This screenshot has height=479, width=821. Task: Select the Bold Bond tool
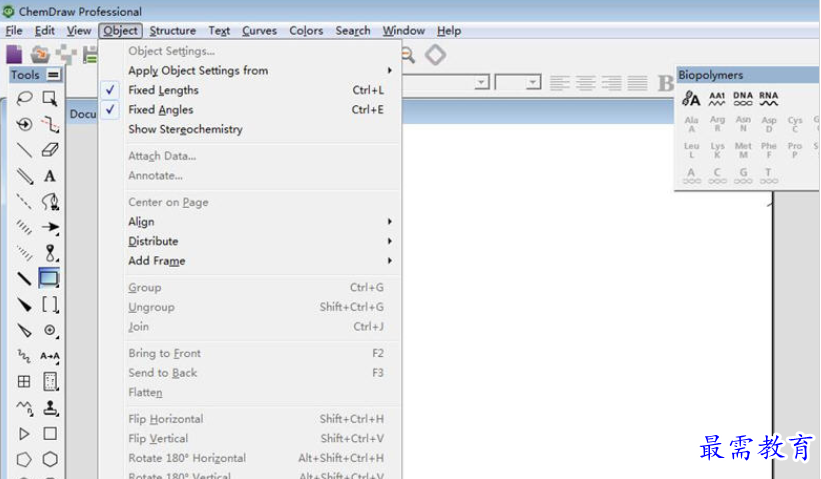point(24,279)
